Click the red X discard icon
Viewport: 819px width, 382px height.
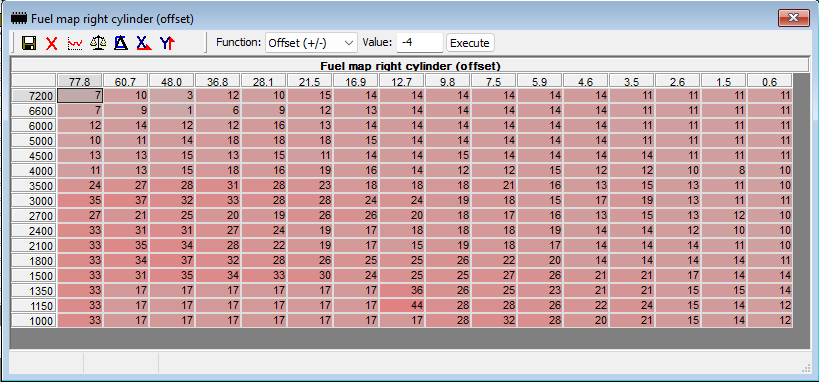(x=52, y=43)
